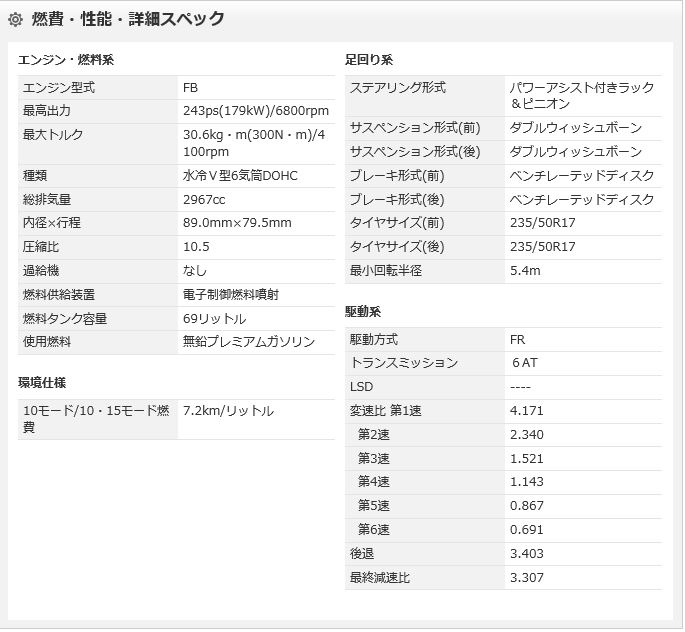Click the 環境仕様 section heading
Screen dimensions: 685x632
pyautogui.click(x=42, y=383)
